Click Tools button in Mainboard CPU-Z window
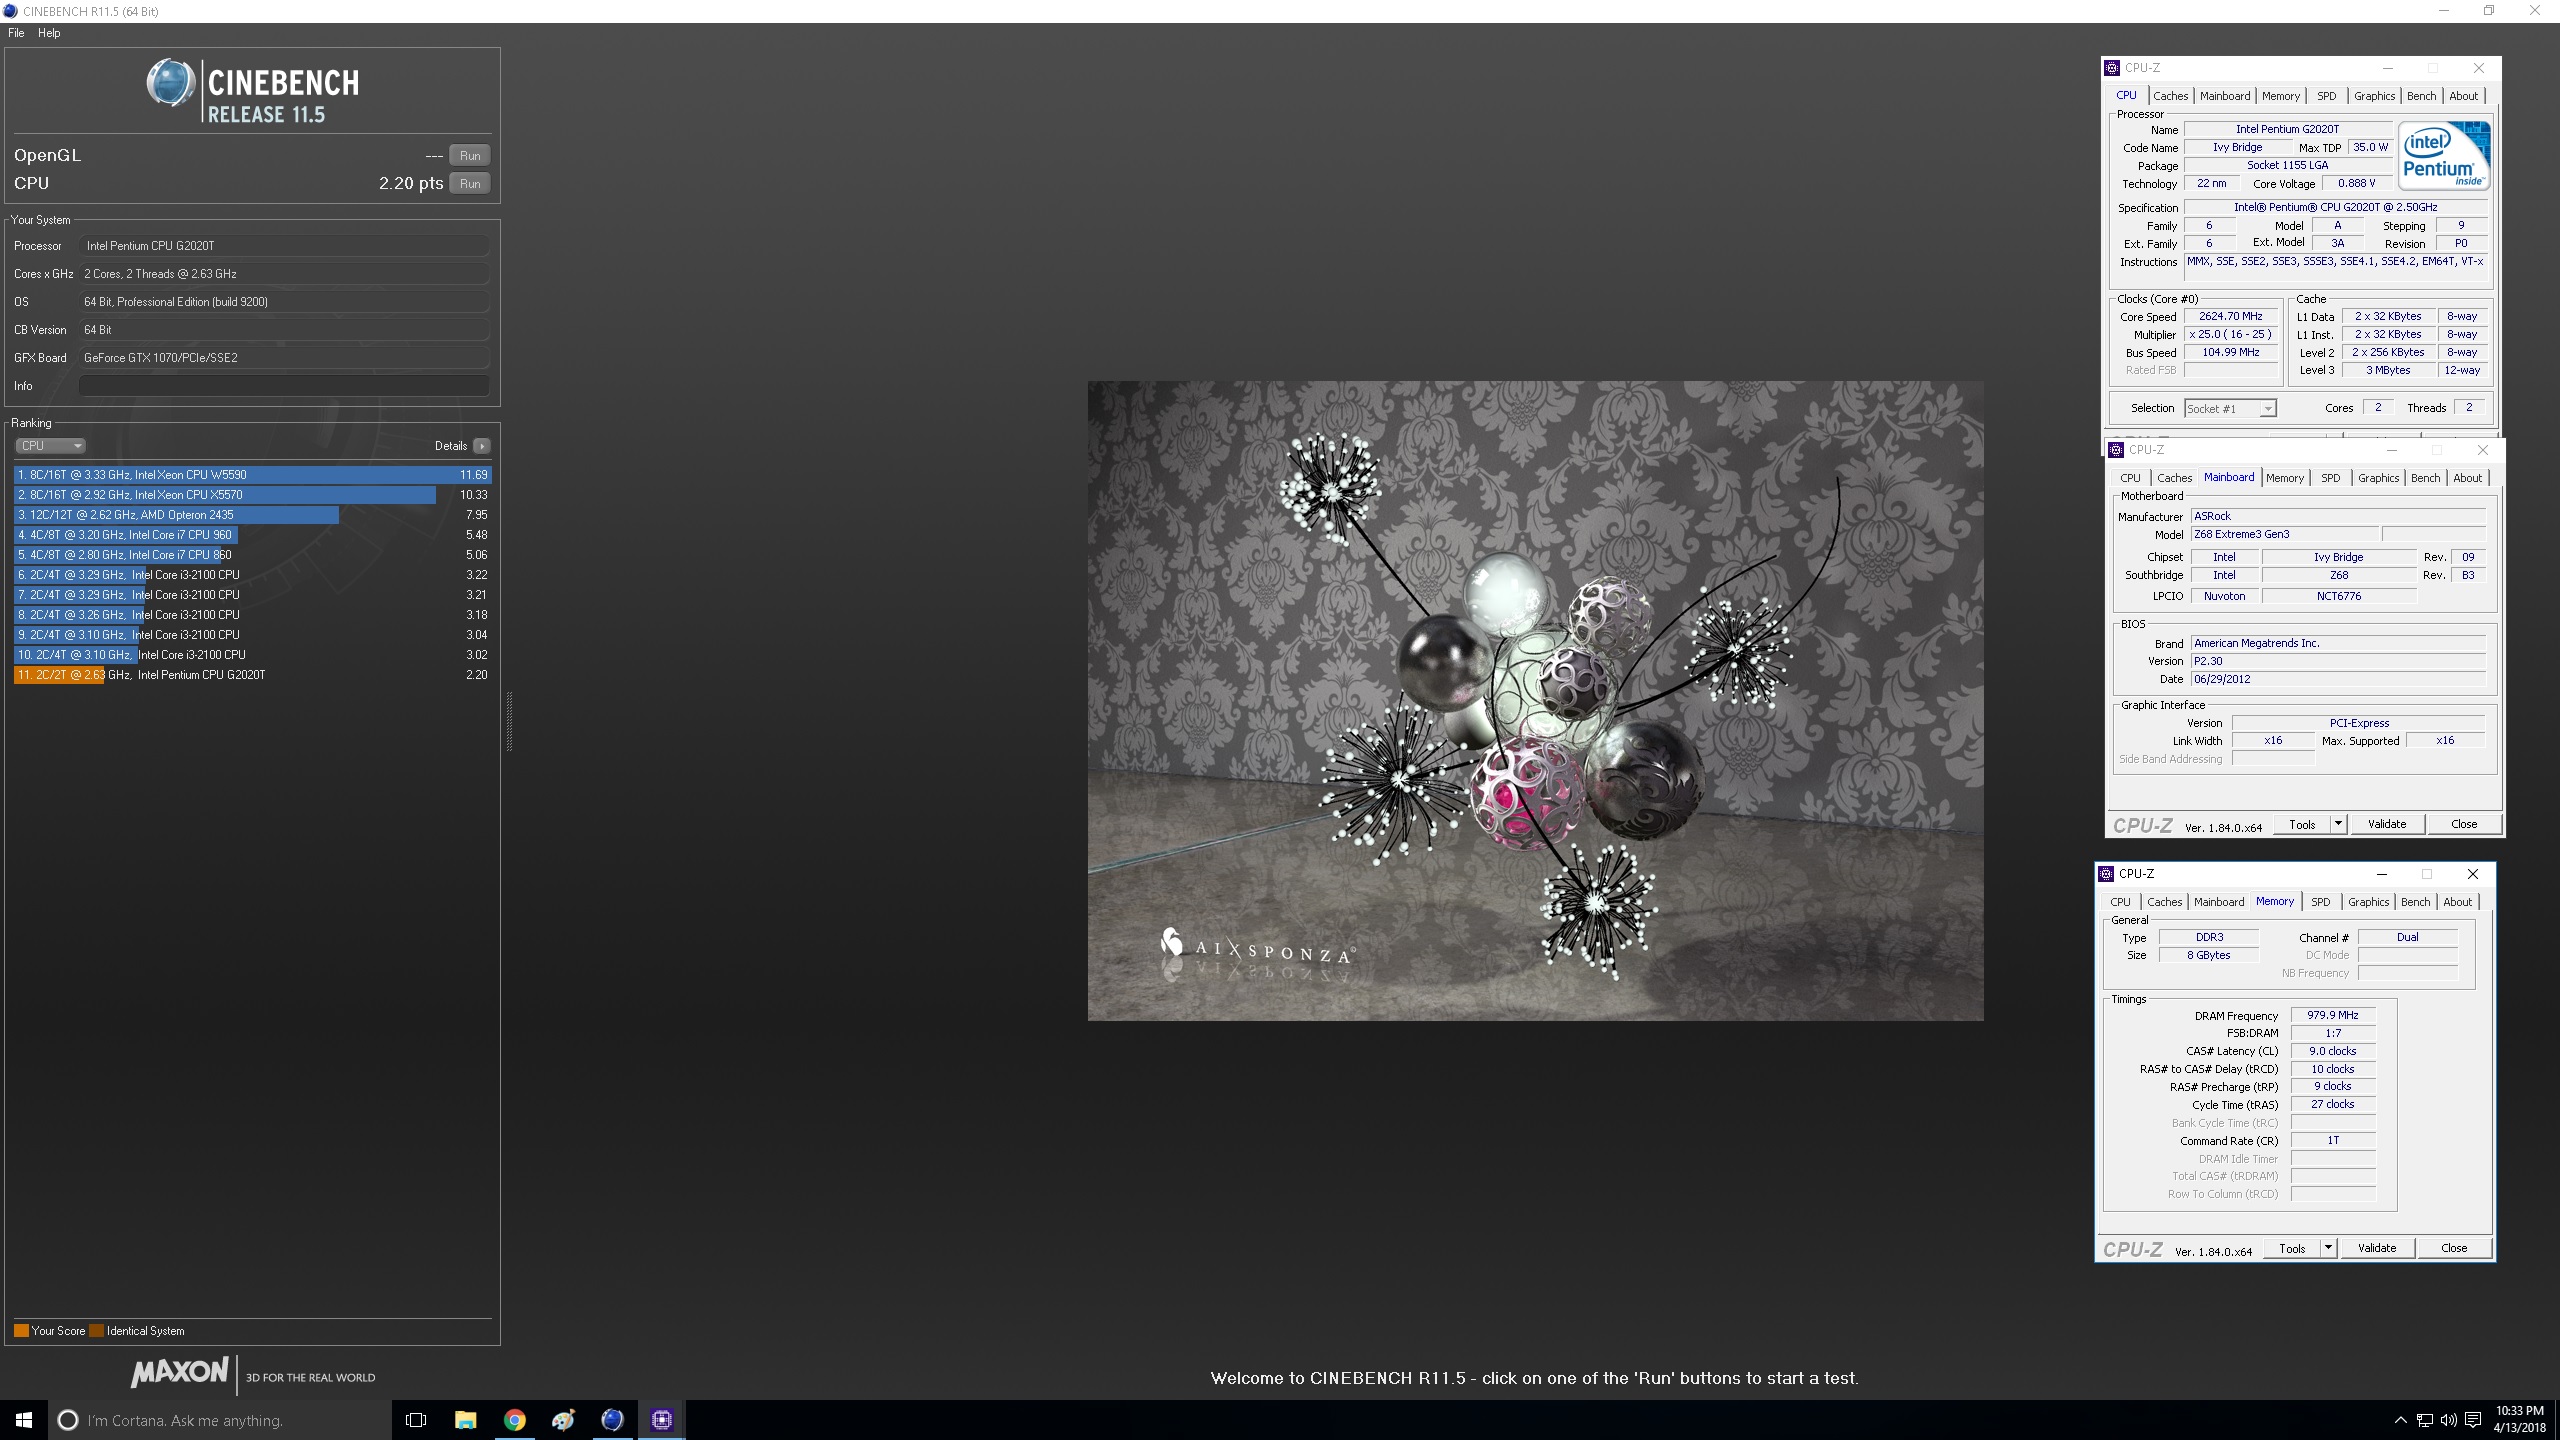The width and height of the screenshot is (2560, 1440). click(x=2302, y=825)
